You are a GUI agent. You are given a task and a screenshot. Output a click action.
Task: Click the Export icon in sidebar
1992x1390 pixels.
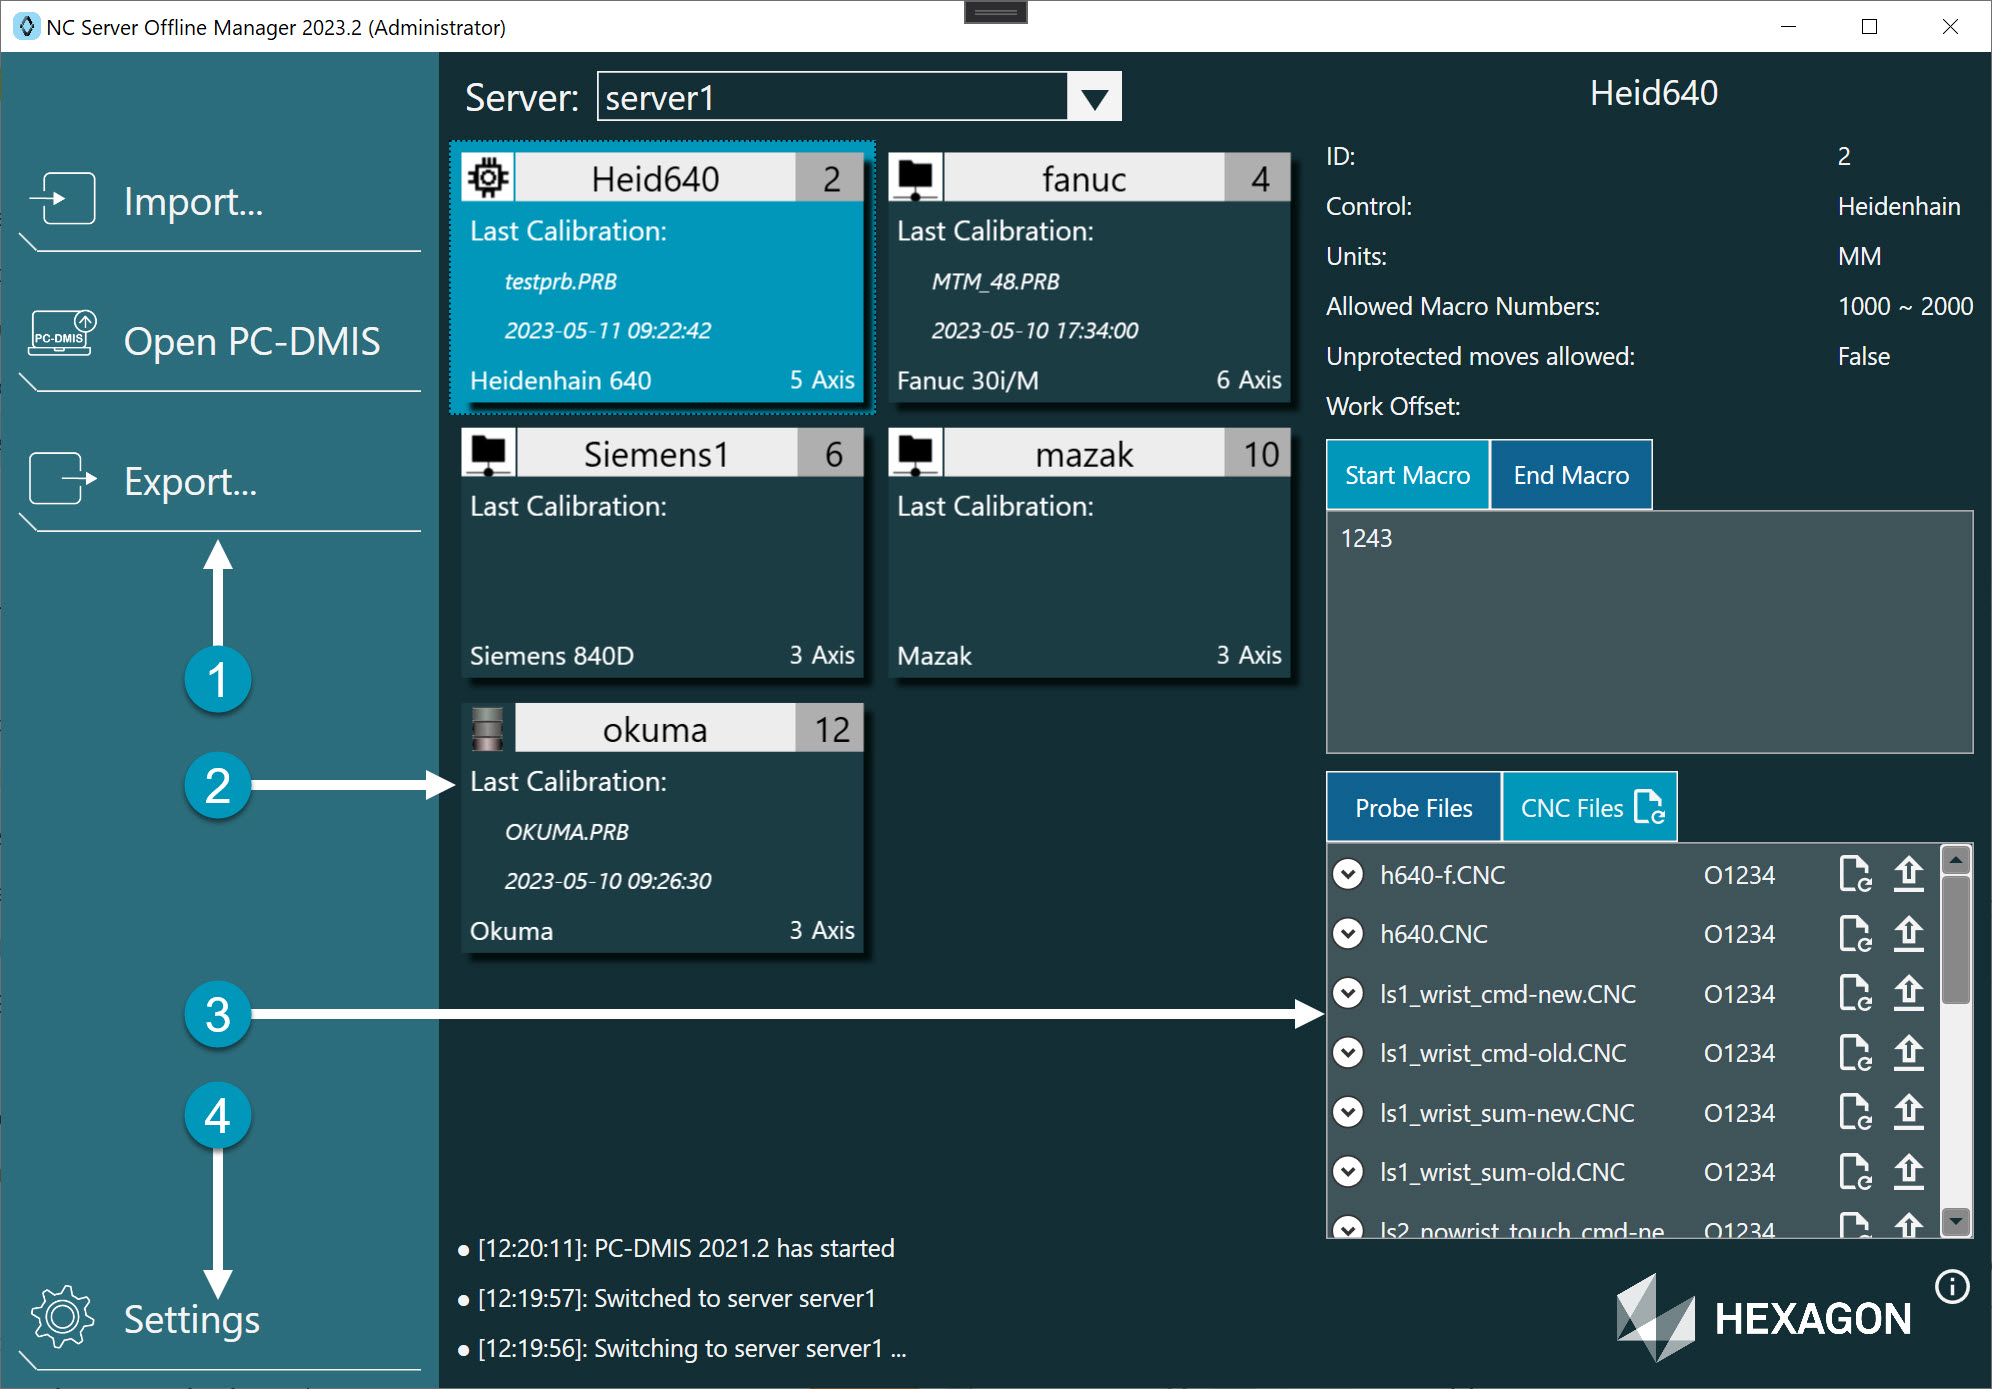63,479
